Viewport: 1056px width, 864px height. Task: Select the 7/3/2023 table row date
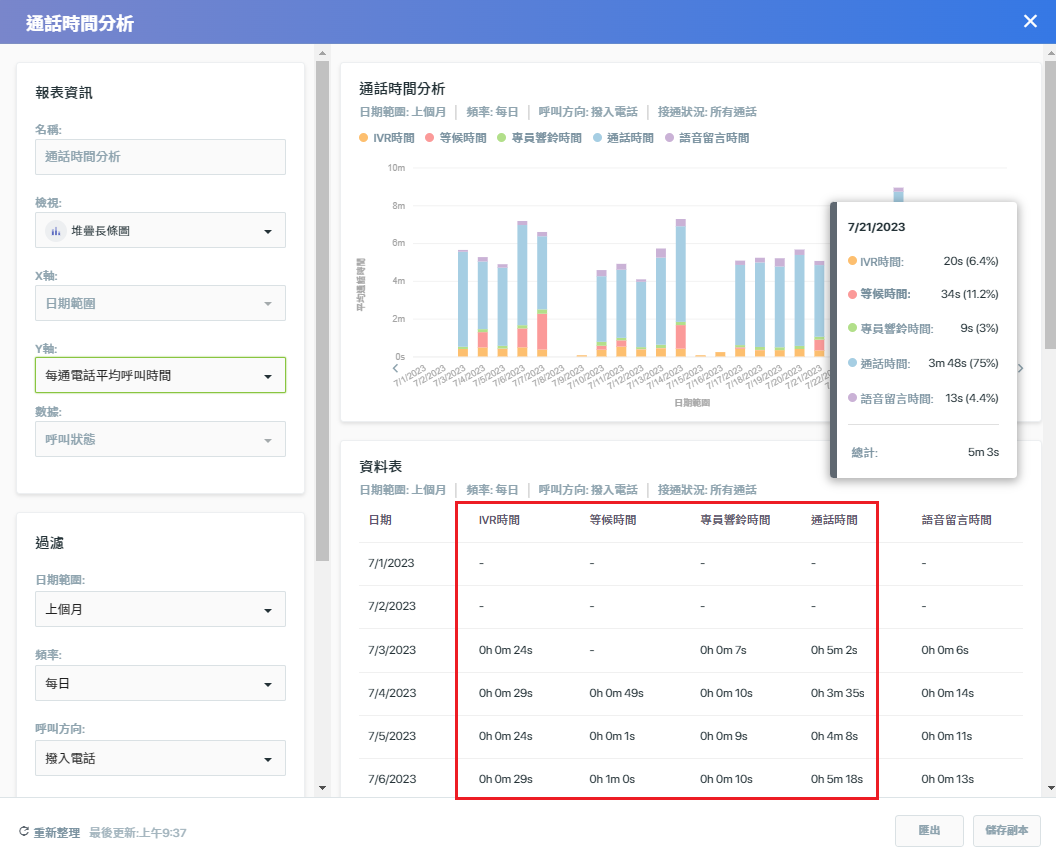392,650
